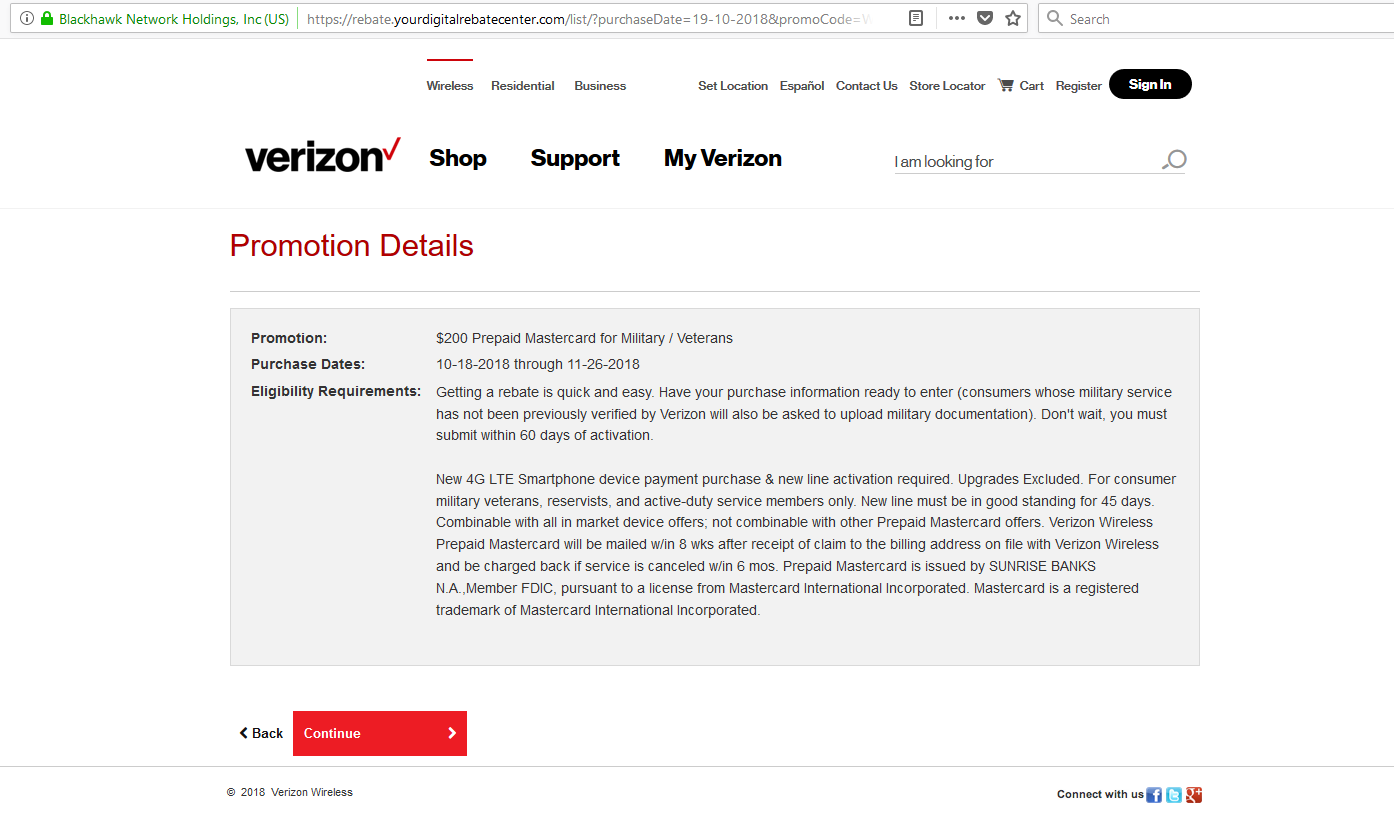Click the Google+ social icon

[1193, 794]
